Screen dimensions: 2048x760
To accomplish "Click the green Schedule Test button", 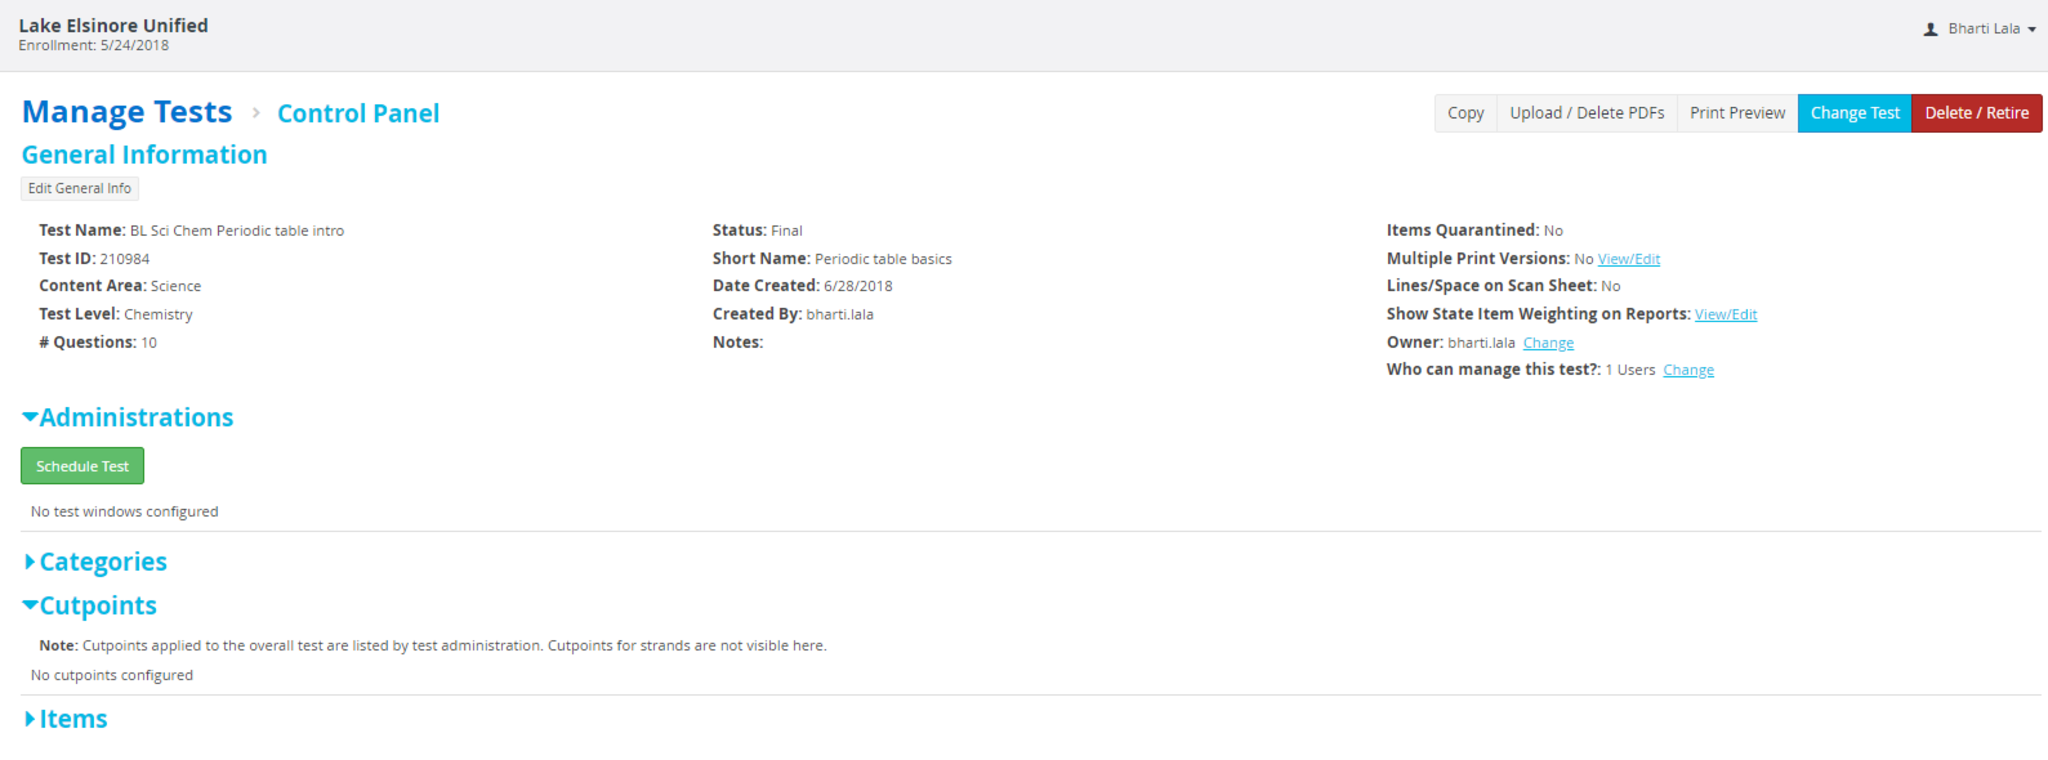I will point(82,466).
